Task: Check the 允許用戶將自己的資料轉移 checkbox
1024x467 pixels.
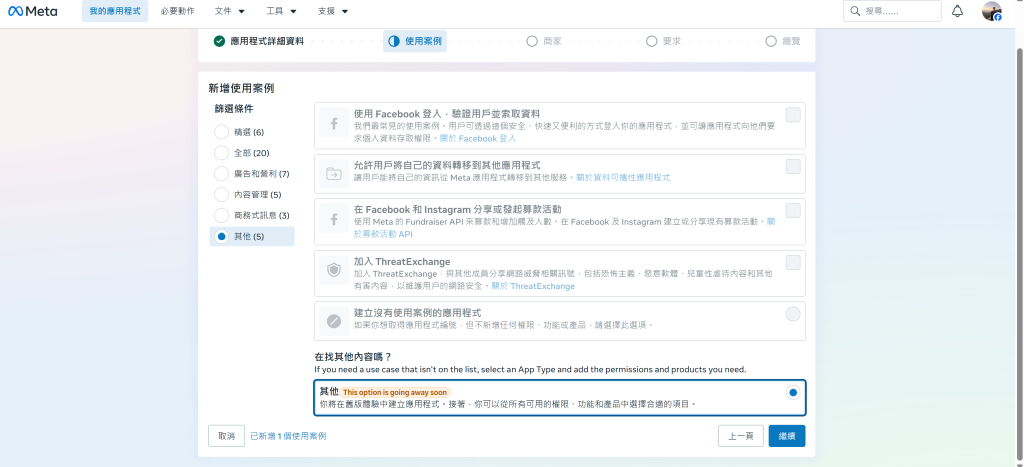Action: coord(793,167)
